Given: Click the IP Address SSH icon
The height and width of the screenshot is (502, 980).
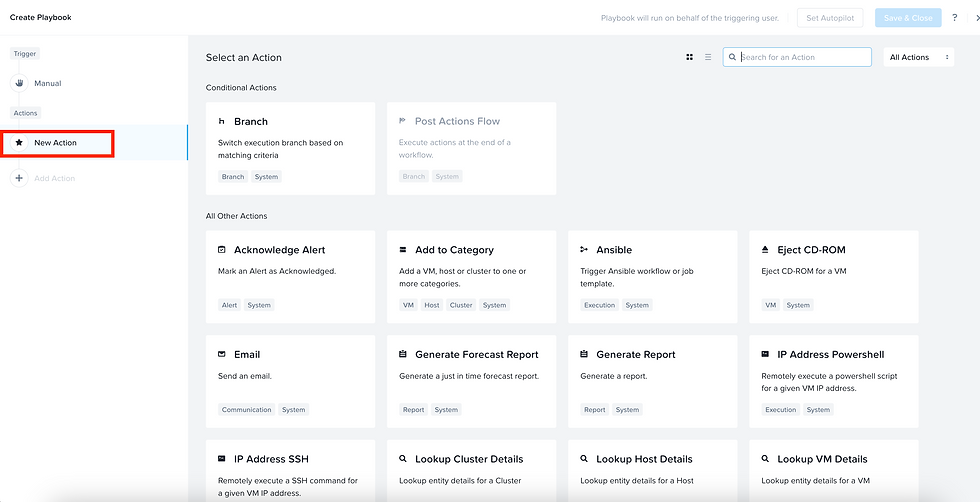Looking at the screenshot, I should pyautogui.click(x=221, y=458).
